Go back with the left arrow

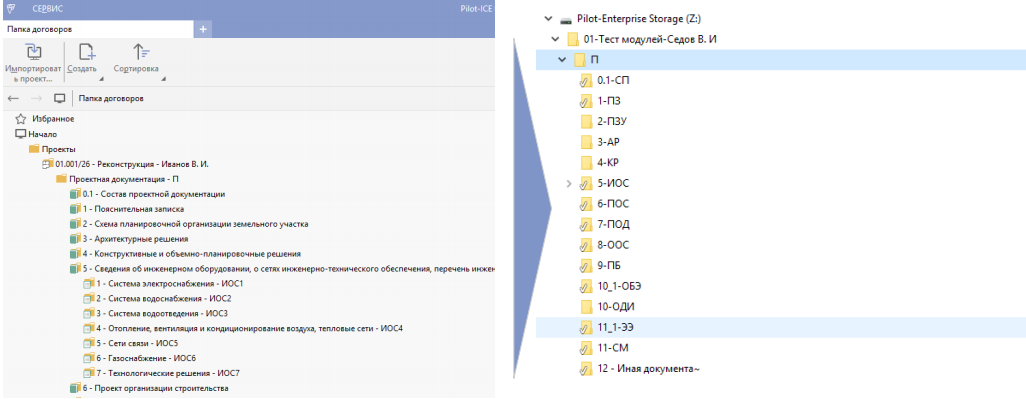coord(13,98)
